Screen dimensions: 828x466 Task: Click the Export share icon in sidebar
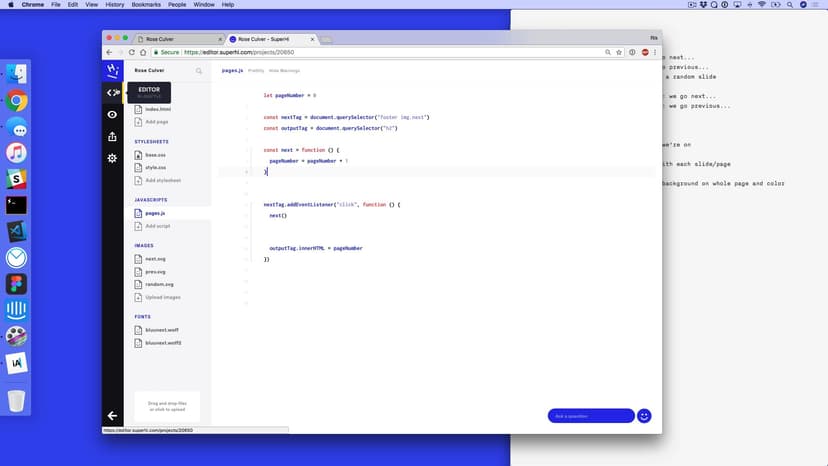[x=112, y=137]
